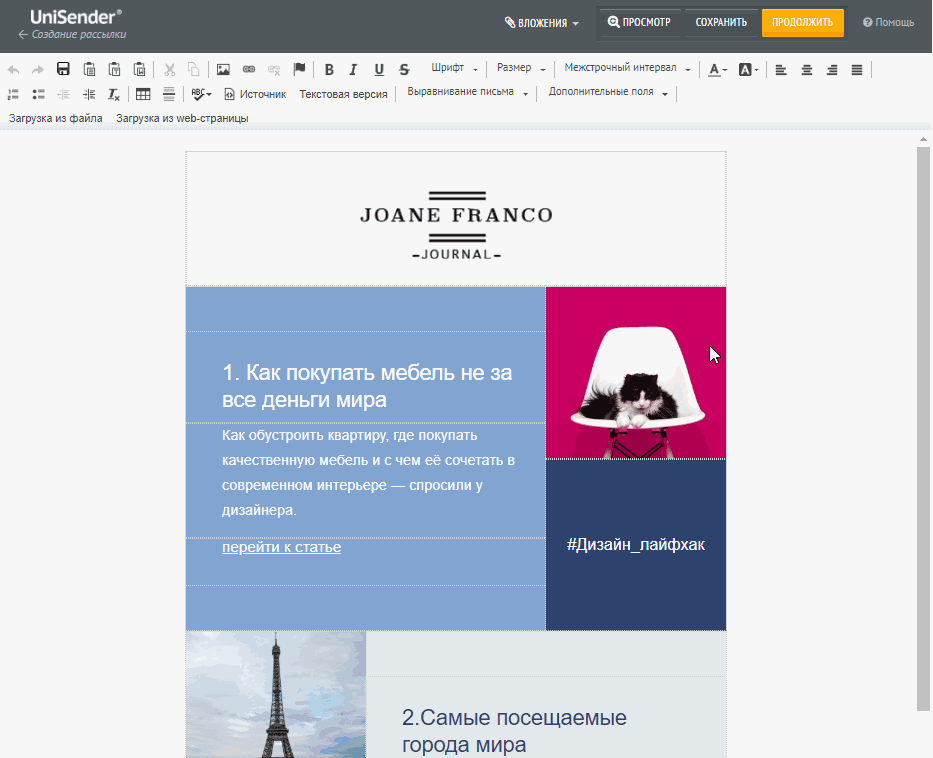Click the orange Продолжить button
This screenshot has width=933, height=758.
(x=803, y=23)
